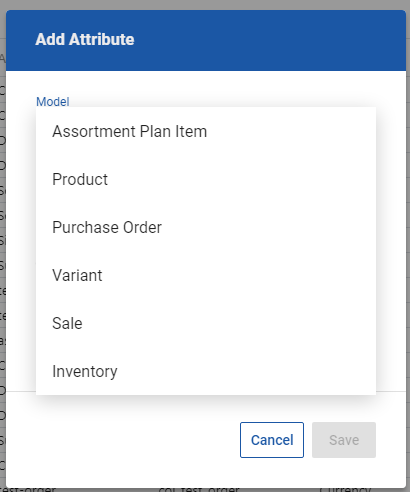The width and height of the screenshot is (410, 492).
Task: Click the greyed-out Save button
Action: tap(344, 440)
